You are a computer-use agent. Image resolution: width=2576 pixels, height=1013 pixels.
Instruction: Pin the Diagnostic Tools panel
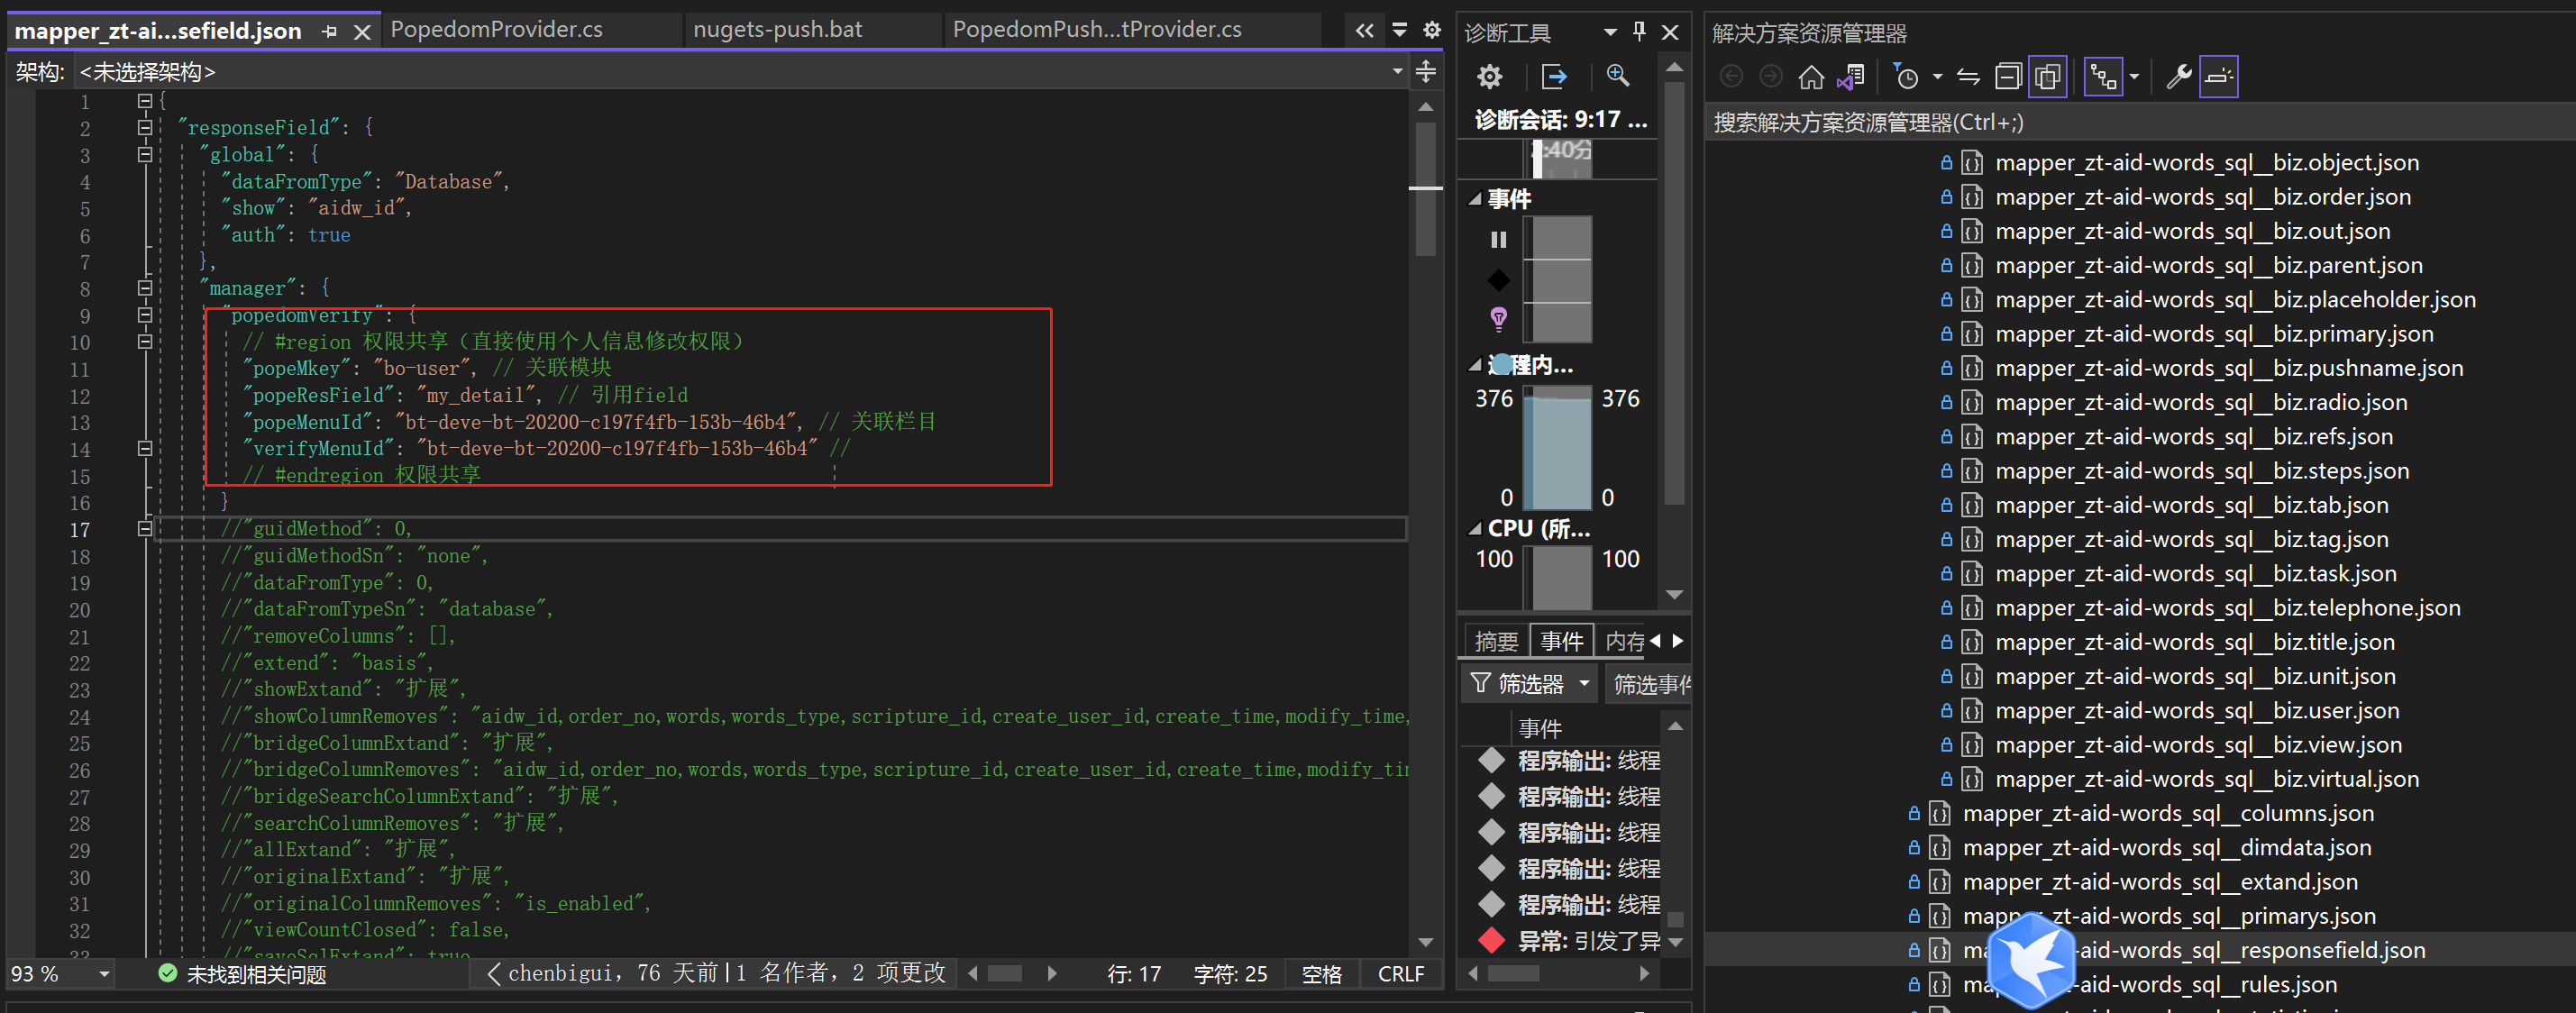pyautogui.click(x=1639, y=32)
